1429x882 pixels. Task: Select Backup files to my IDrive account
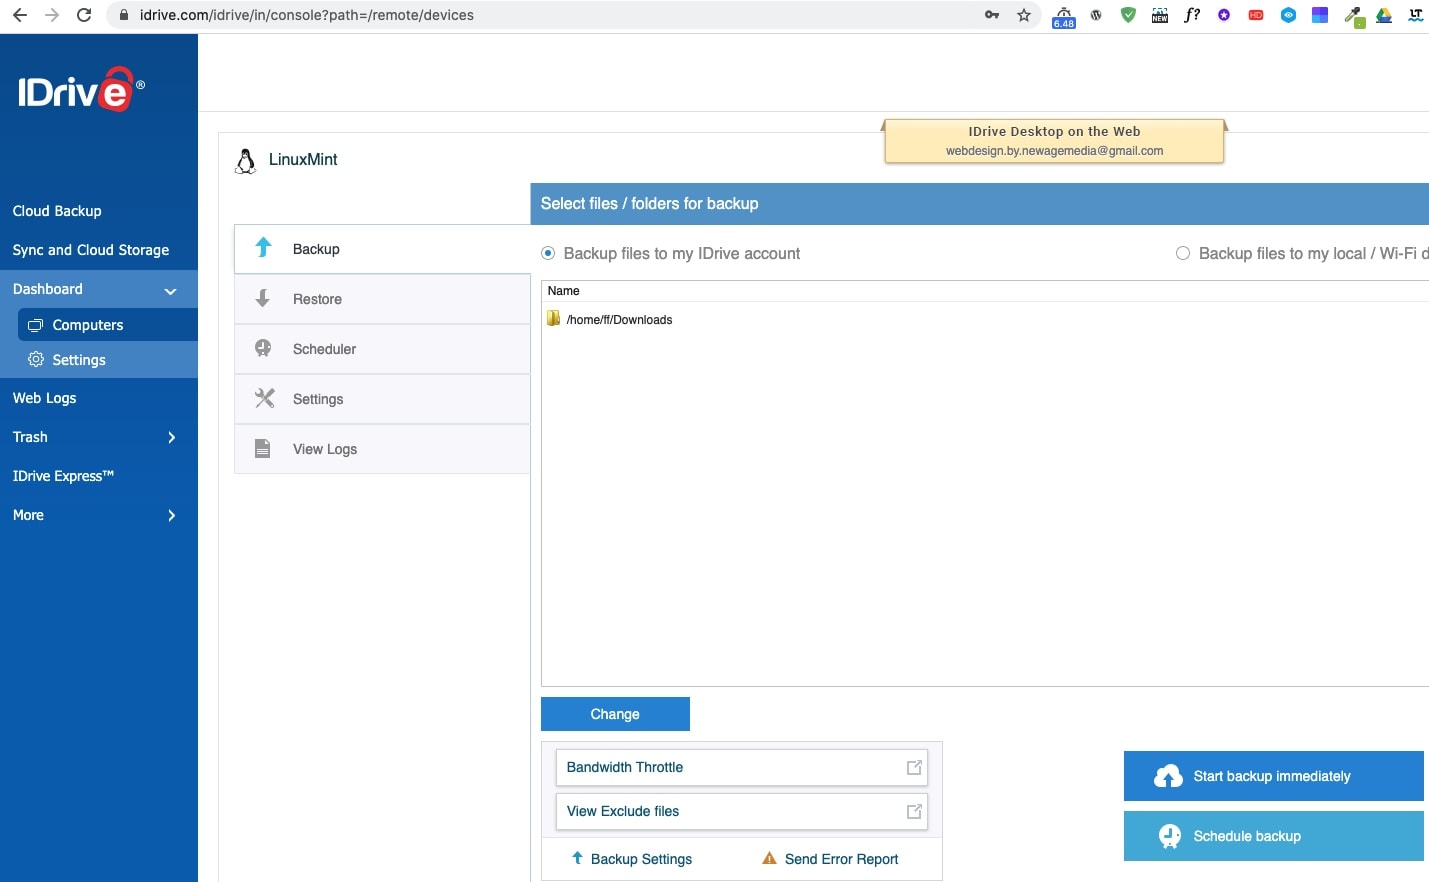[548, 253]
